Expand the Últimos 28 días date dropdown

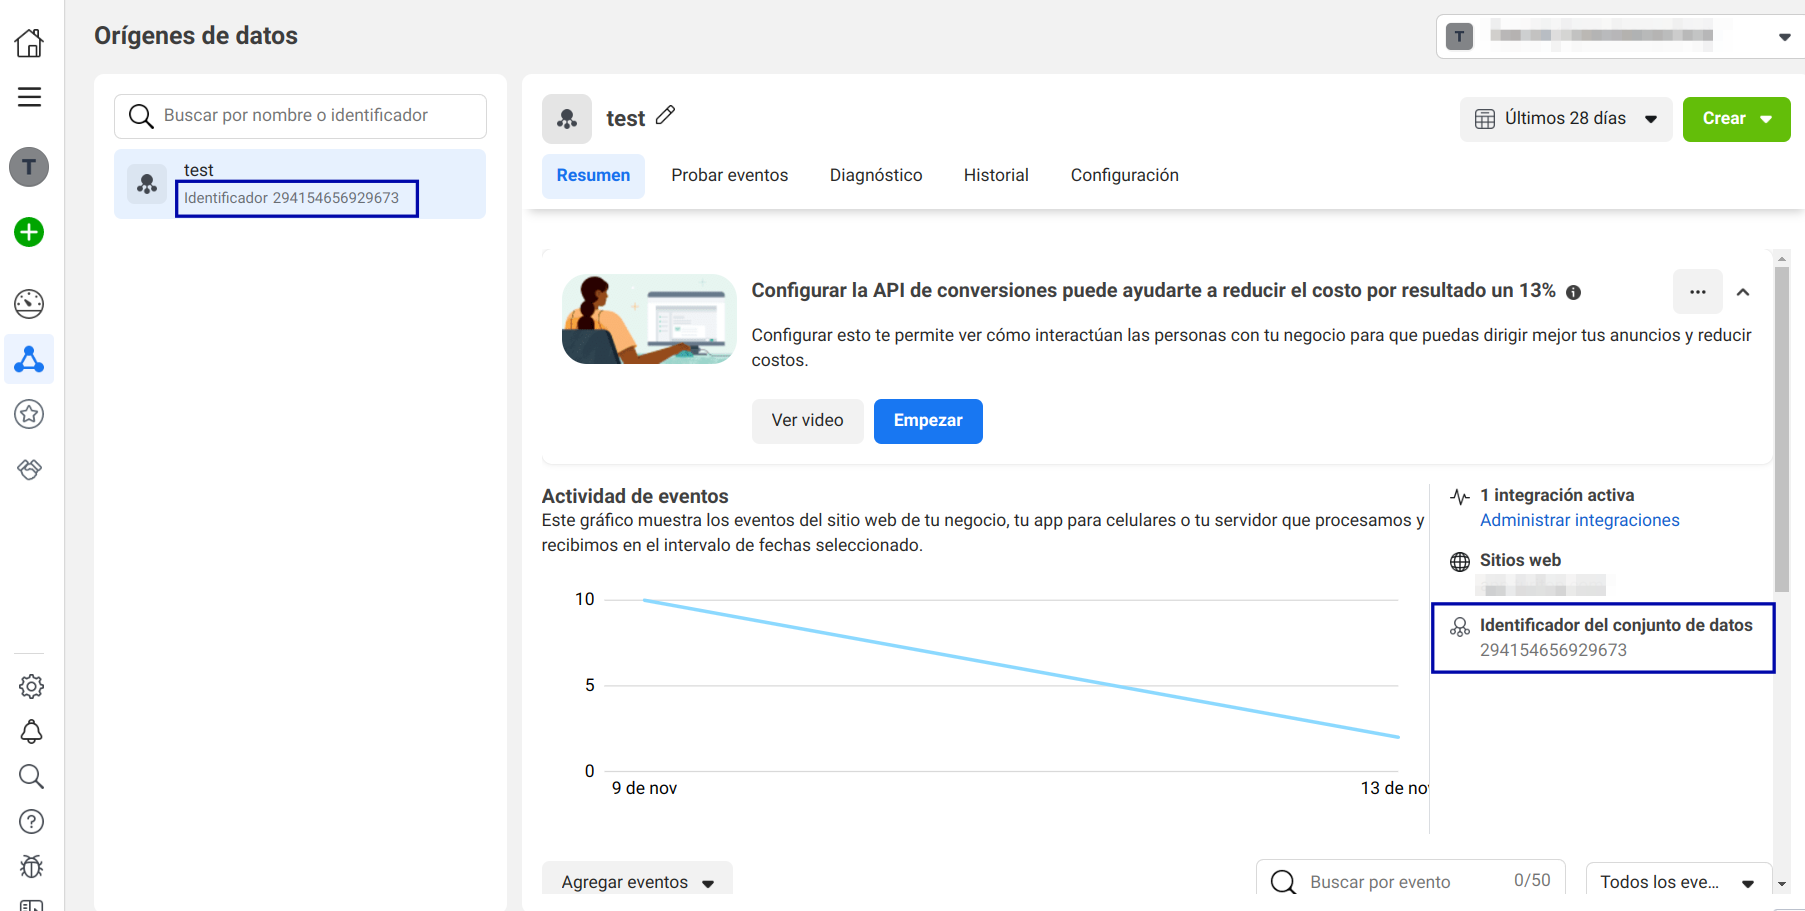pyautogui.click(x=1565, y=119)
